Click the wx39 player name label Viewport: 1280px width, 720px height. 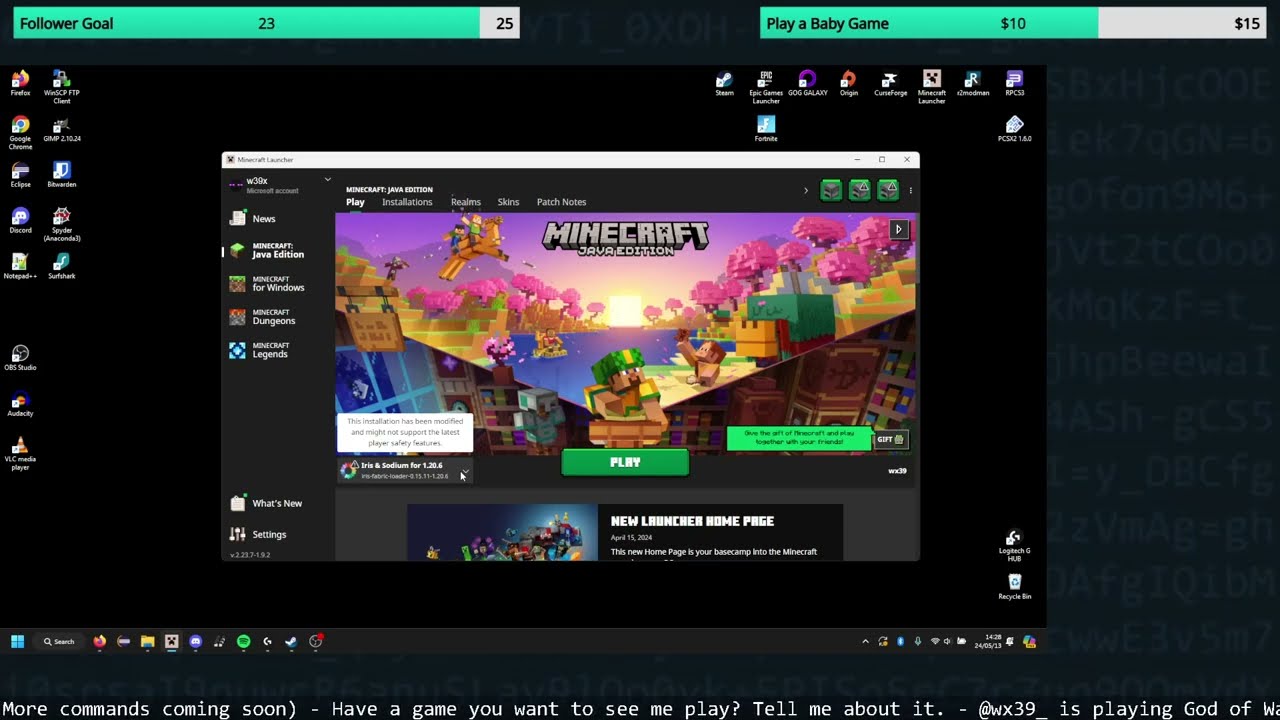(x=897, y=471)
